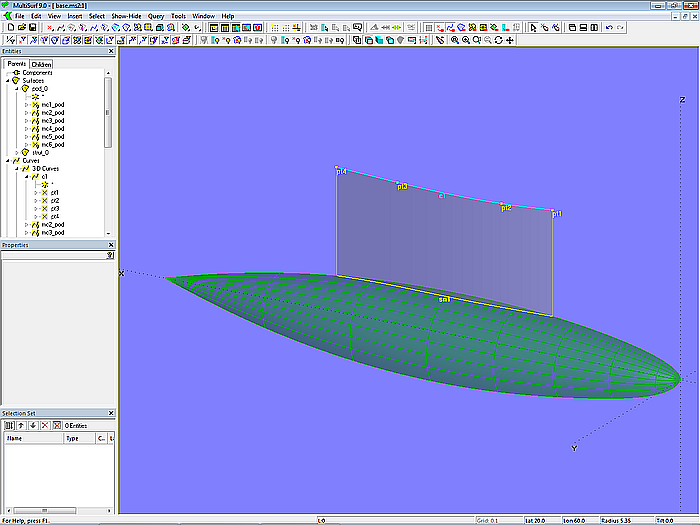Image resolution: width=700 pixels, height=525 pixels.
Task: Click the Open file toolbar icon
Action: pos(20,28)
